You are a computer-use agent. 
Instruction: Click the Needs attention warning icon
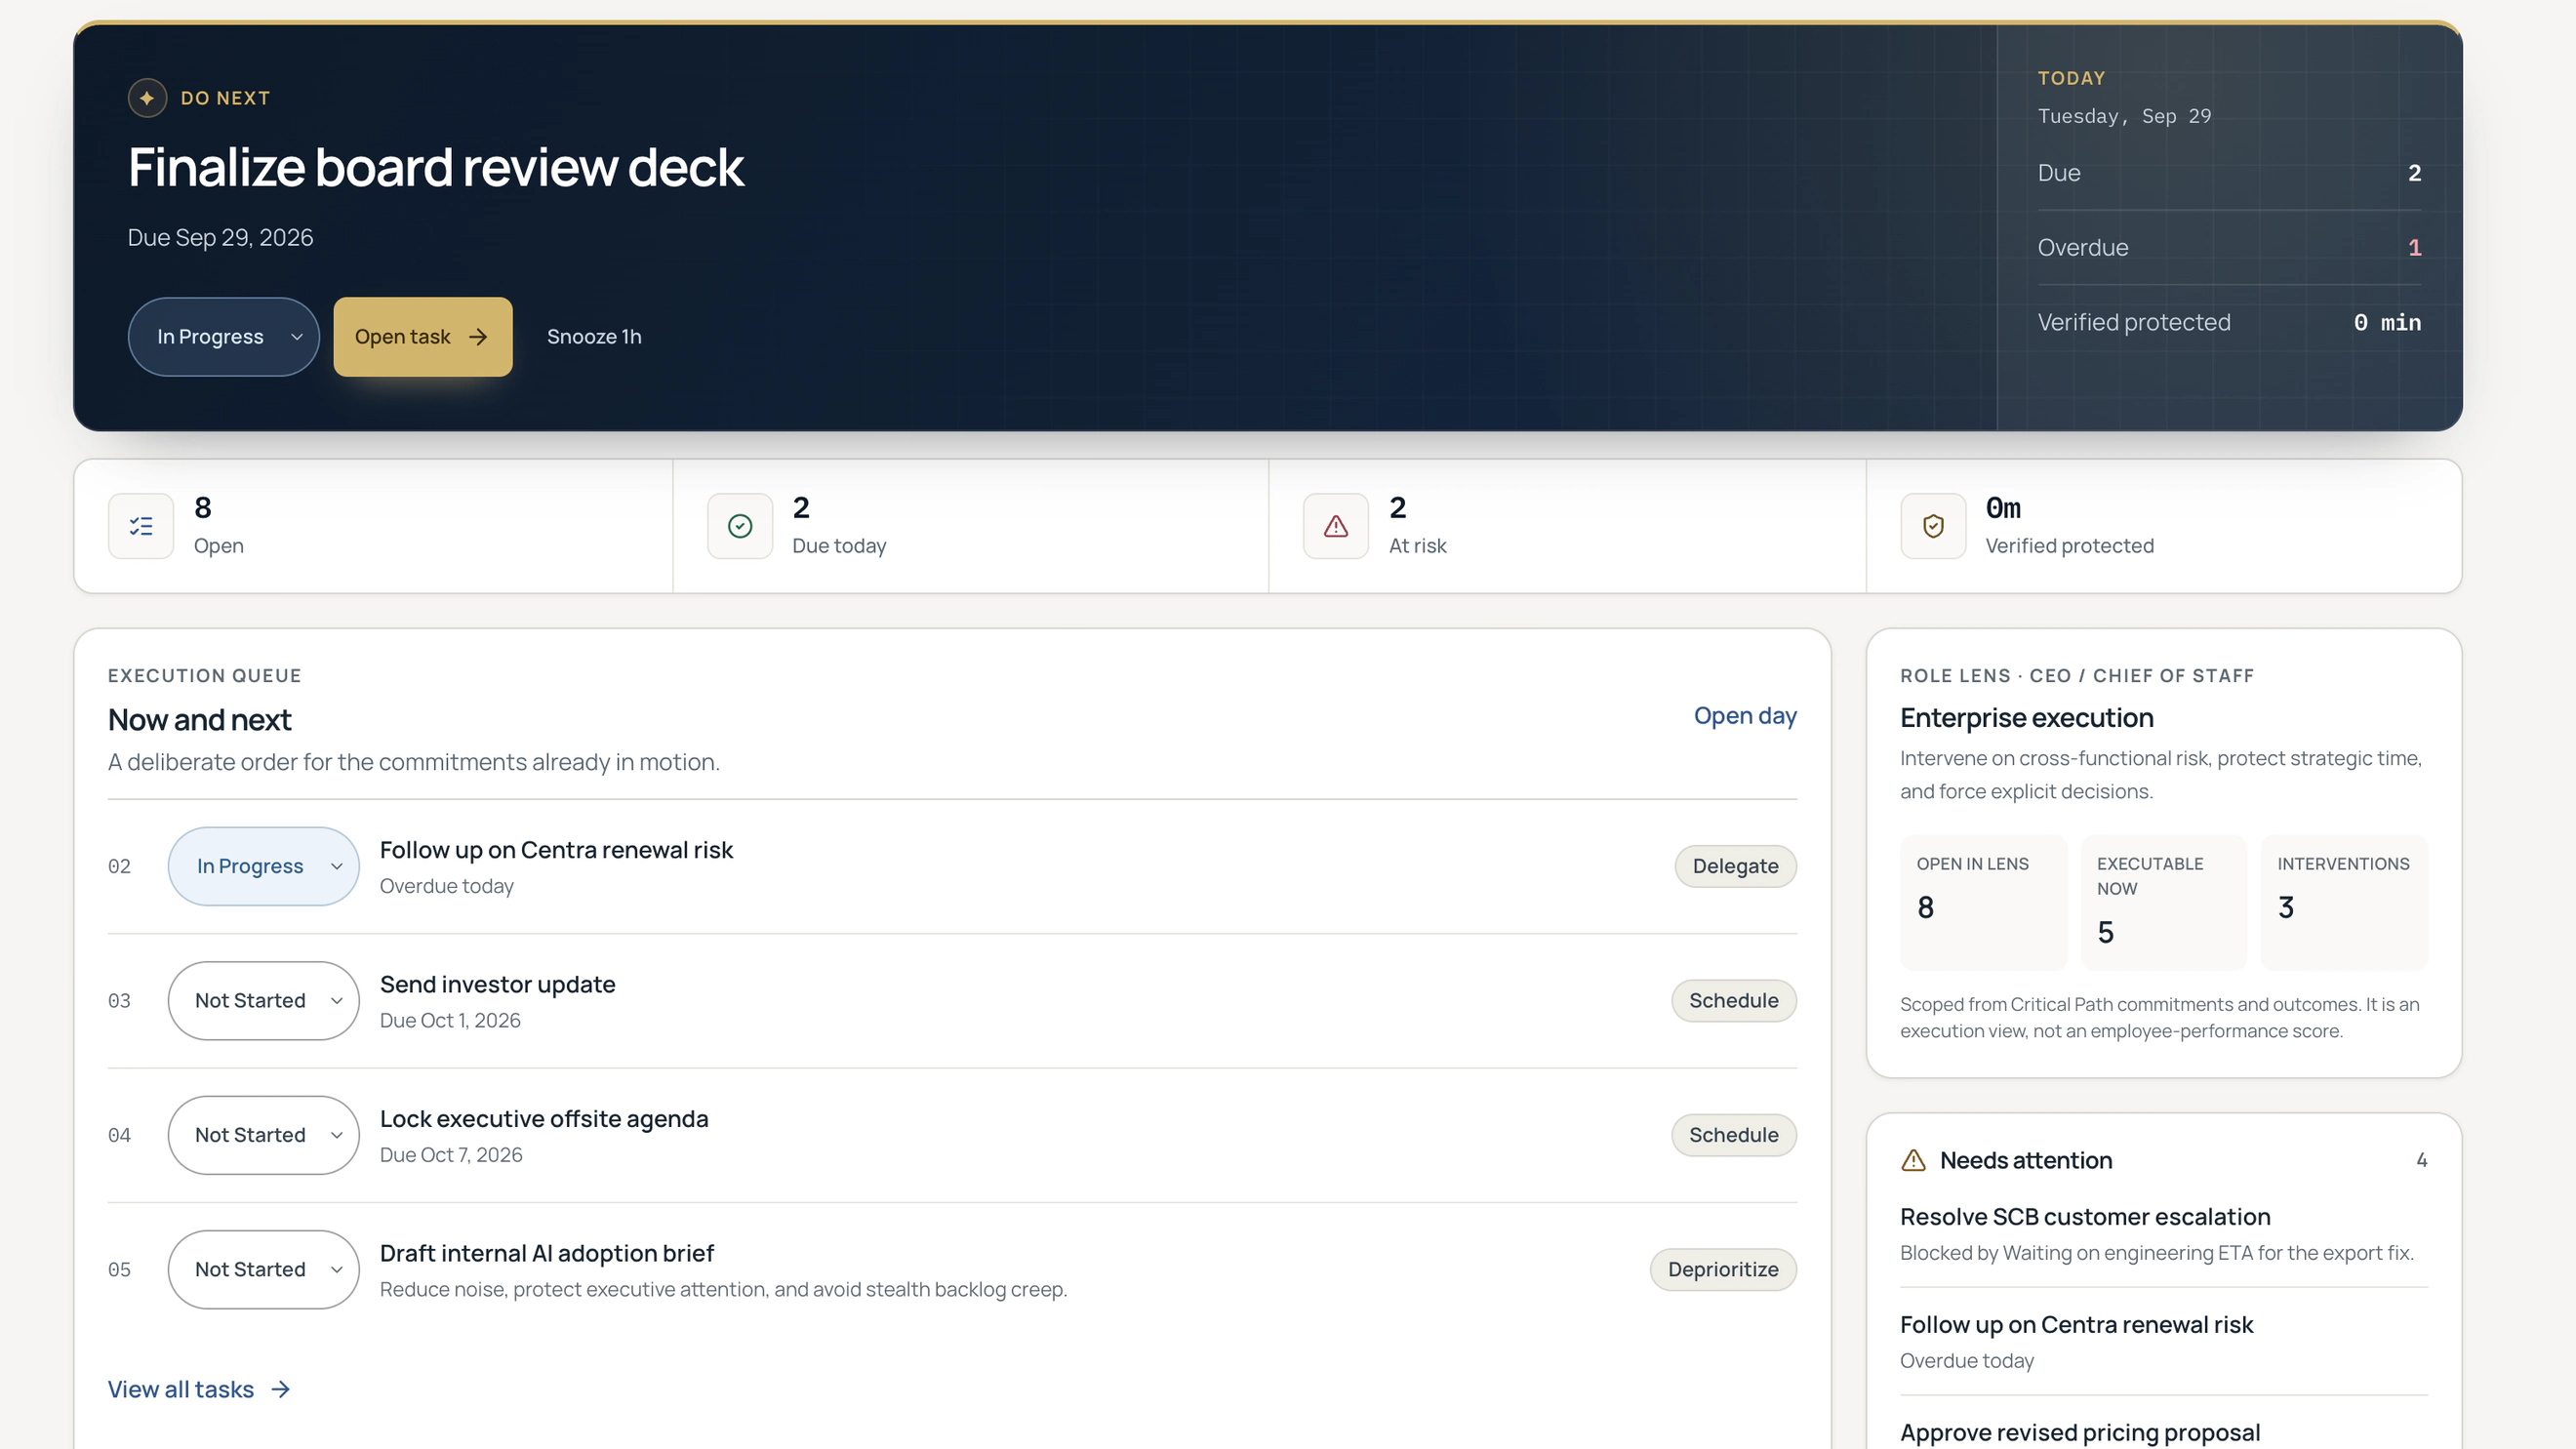1913,1160
